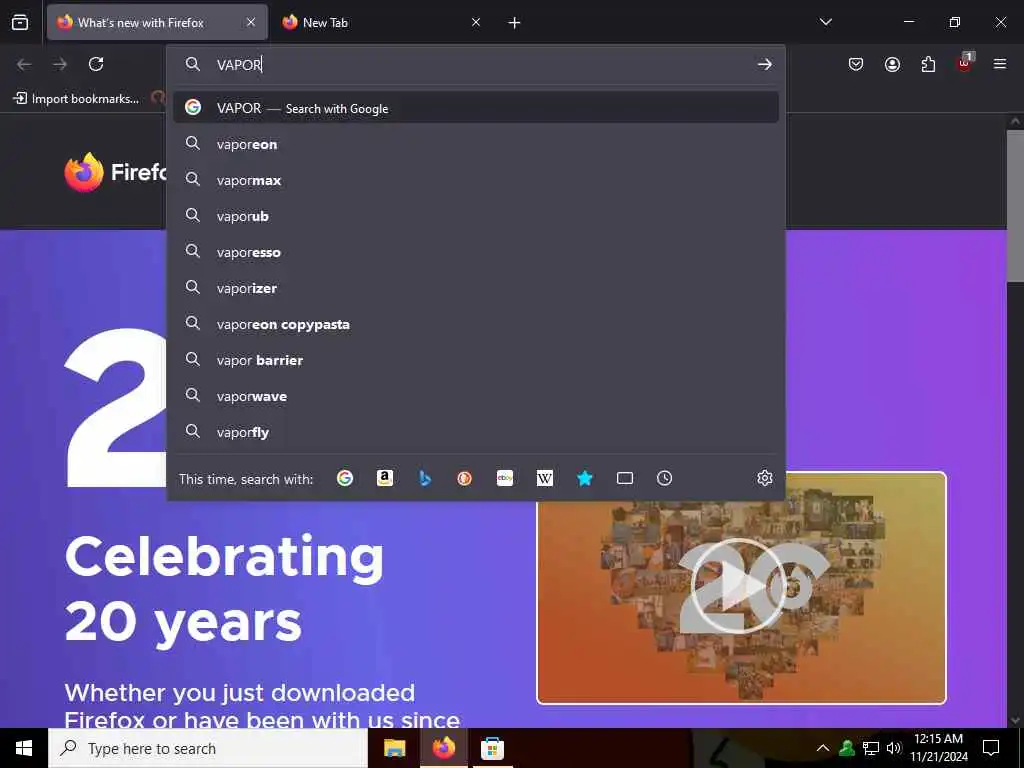The image size is (1024, 768).
Task: Search in Bookmarks star icon
Action: 584,478
